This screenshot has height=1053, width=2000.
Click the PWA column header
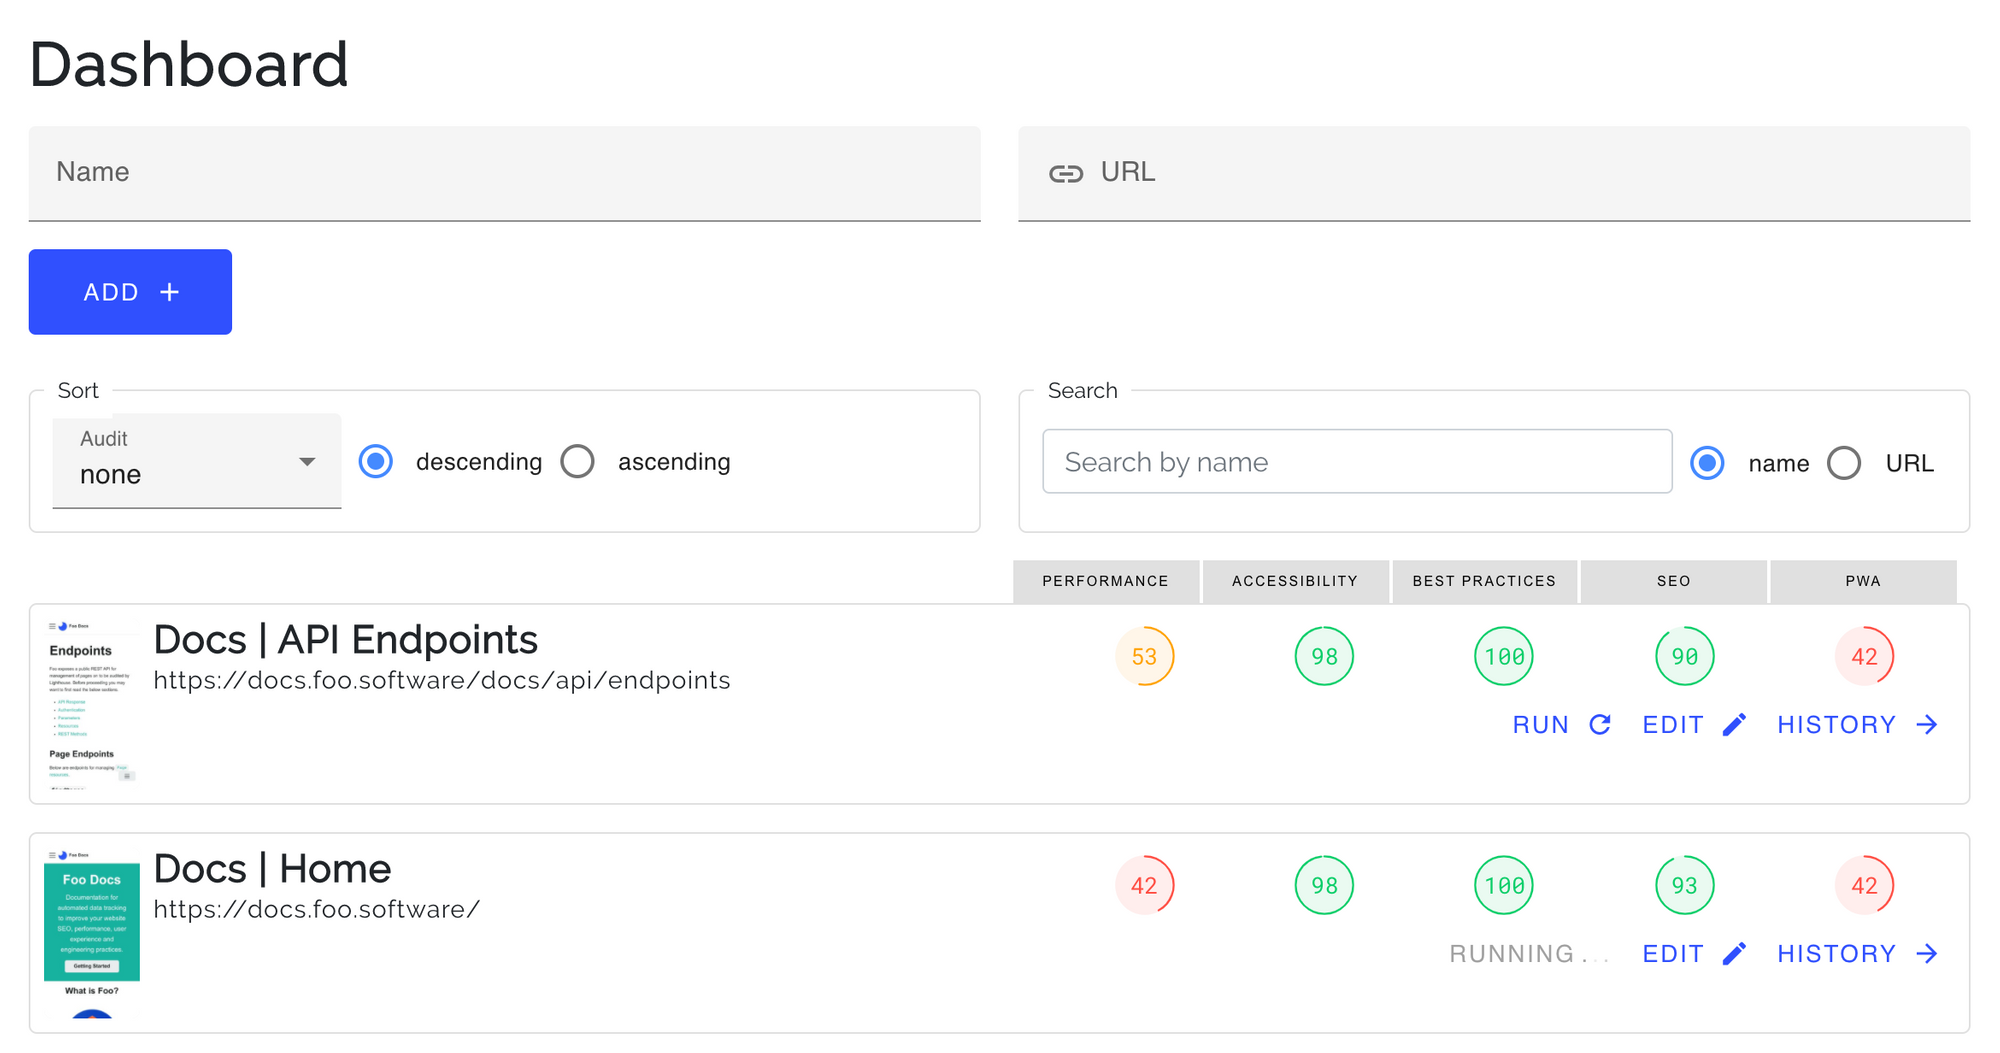1863,581
